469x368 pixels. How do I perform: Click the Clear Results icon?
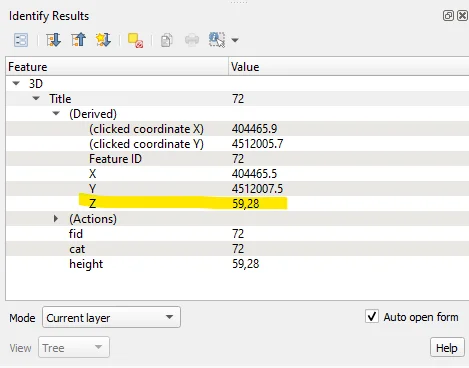135,40
